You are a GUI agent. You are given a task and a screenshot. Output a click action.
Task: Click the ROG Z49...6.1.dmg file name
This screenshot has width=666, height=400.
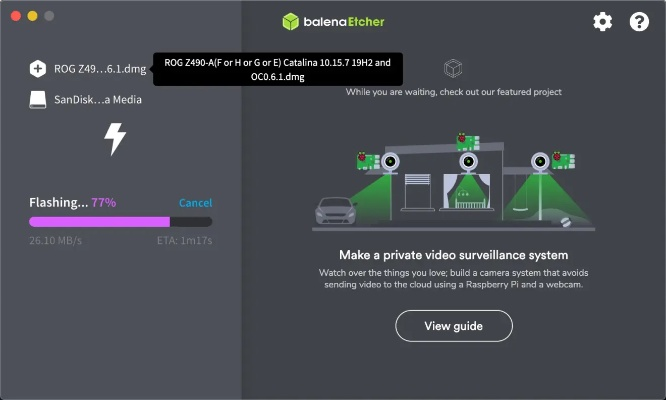pos(100,69)
